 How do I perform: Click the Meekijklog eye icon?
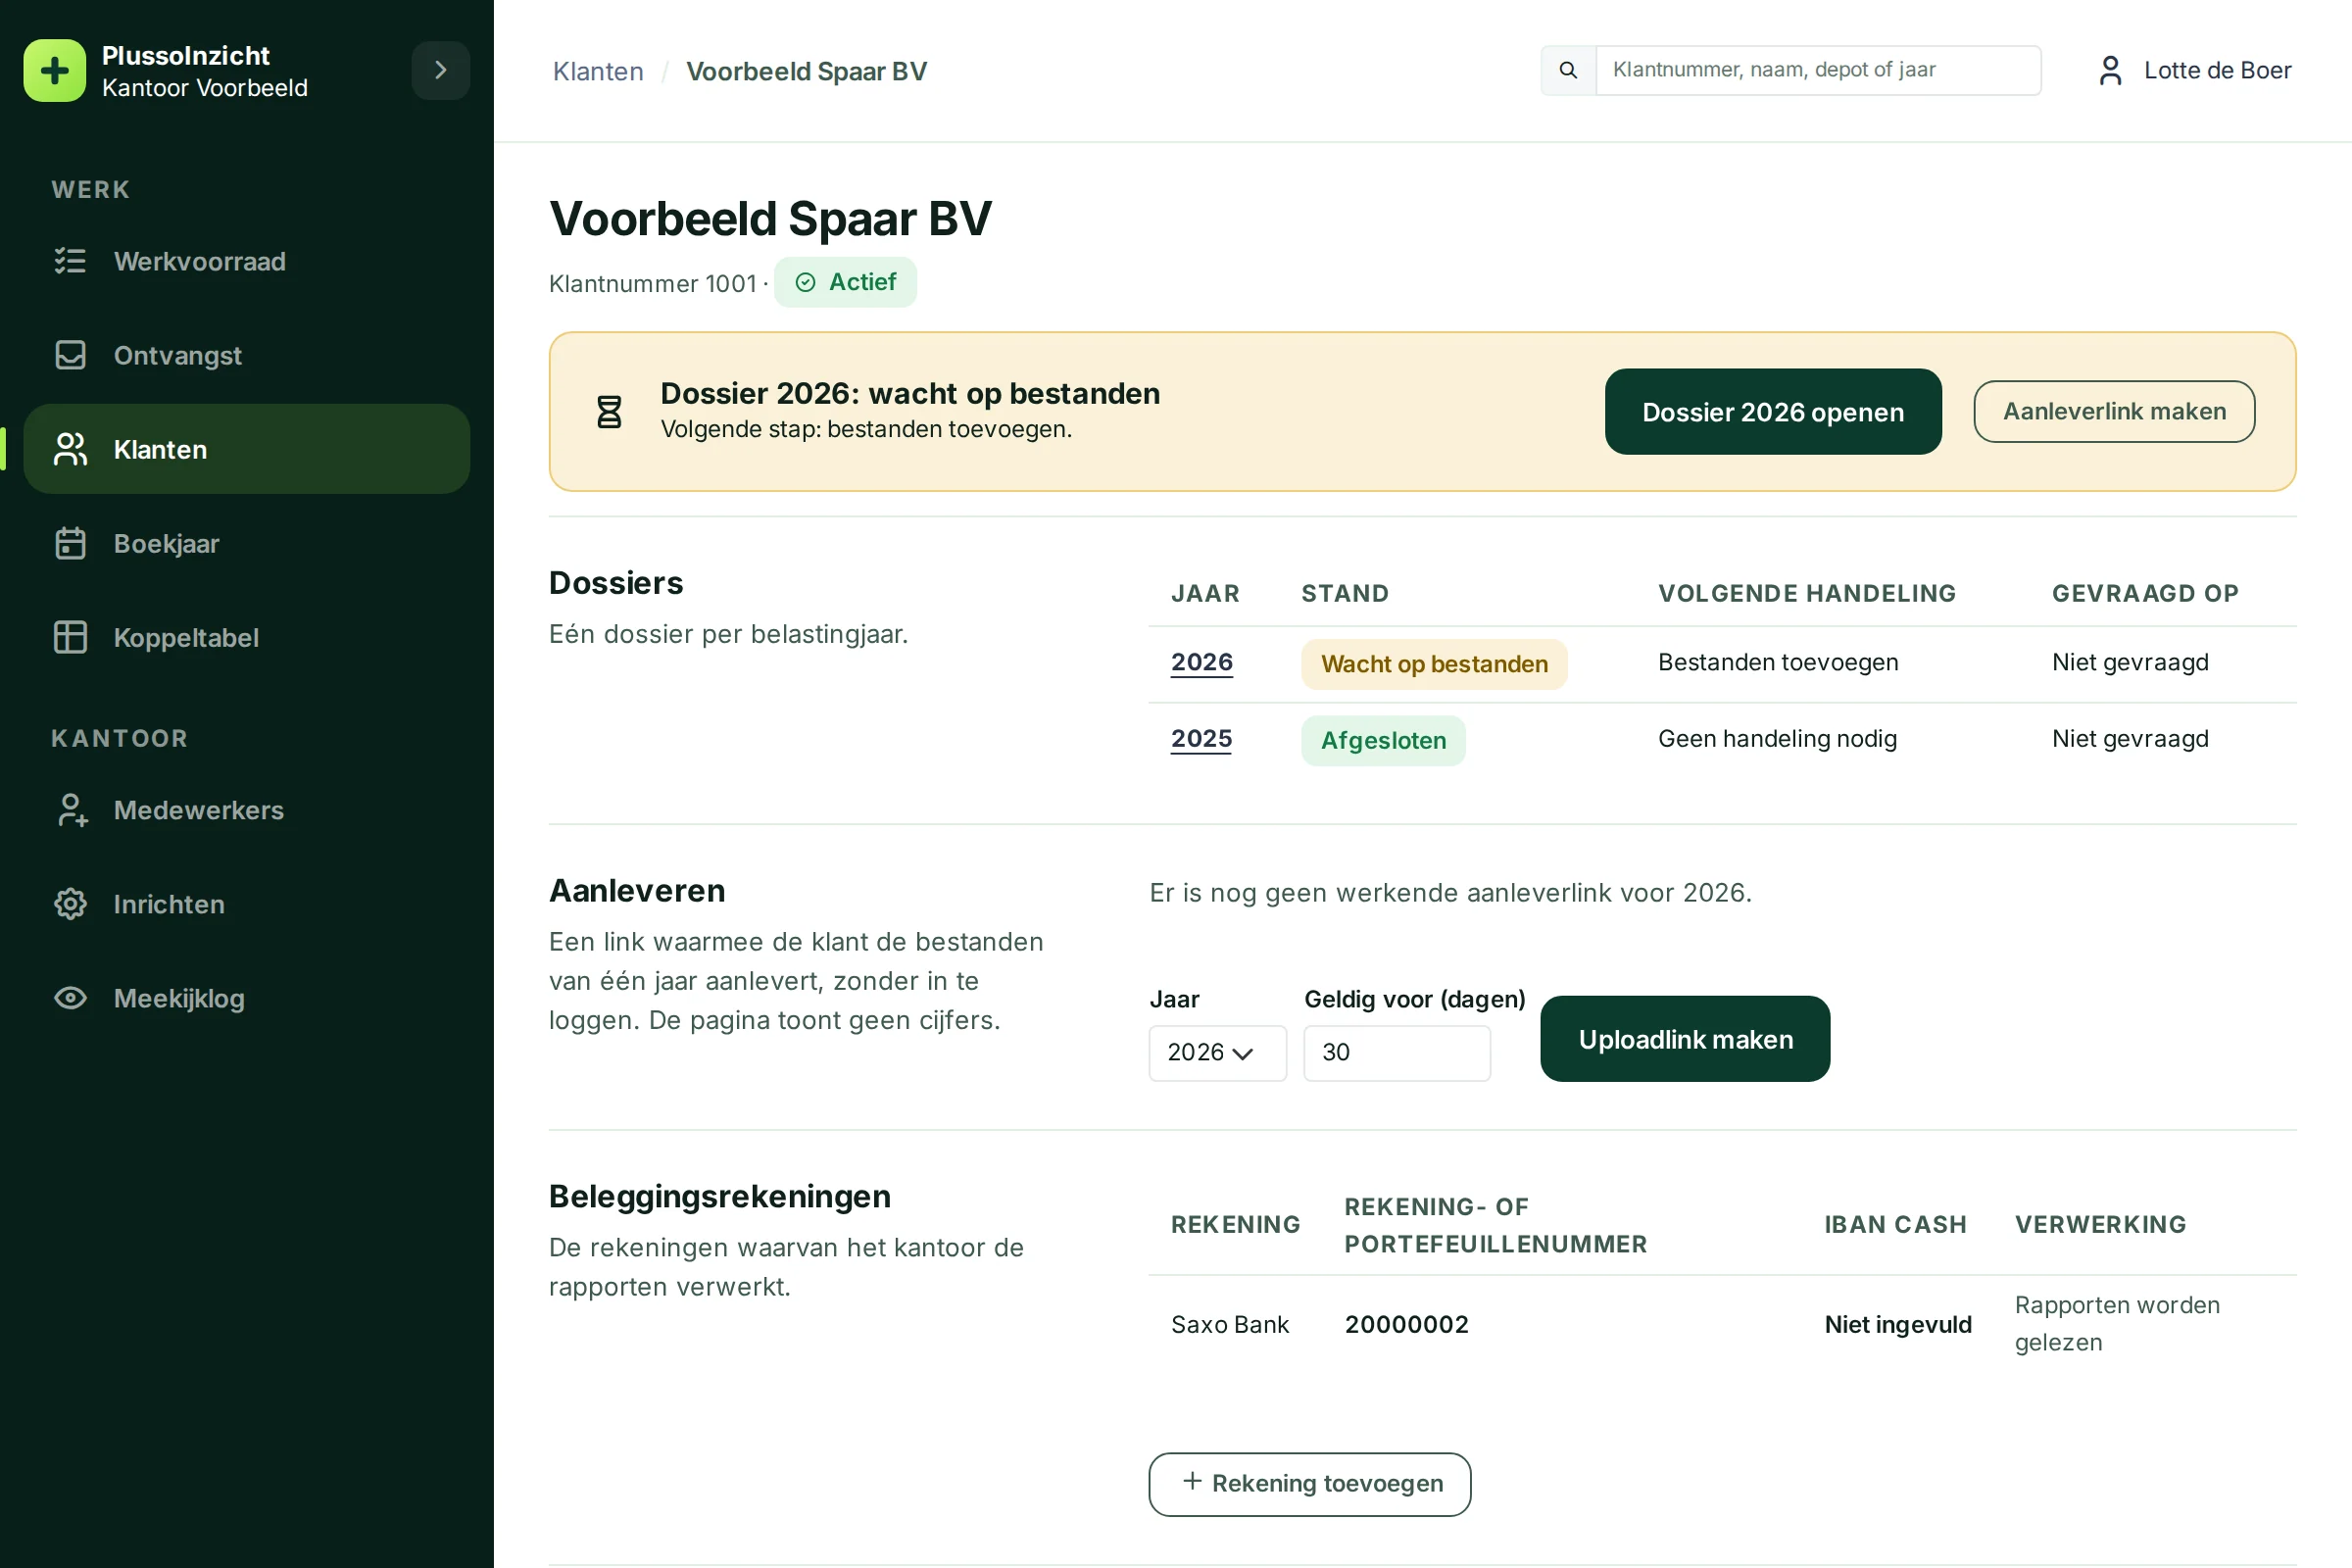coord(70,998)
